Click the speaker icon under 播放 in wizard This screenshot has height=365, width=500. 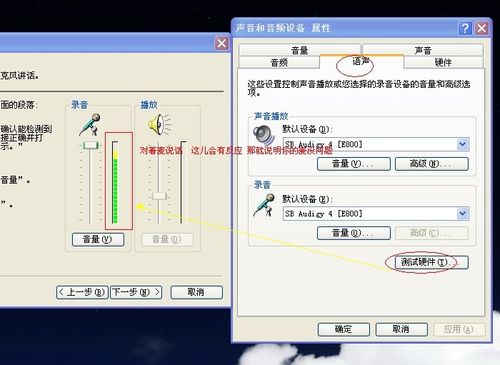(159, 124)
